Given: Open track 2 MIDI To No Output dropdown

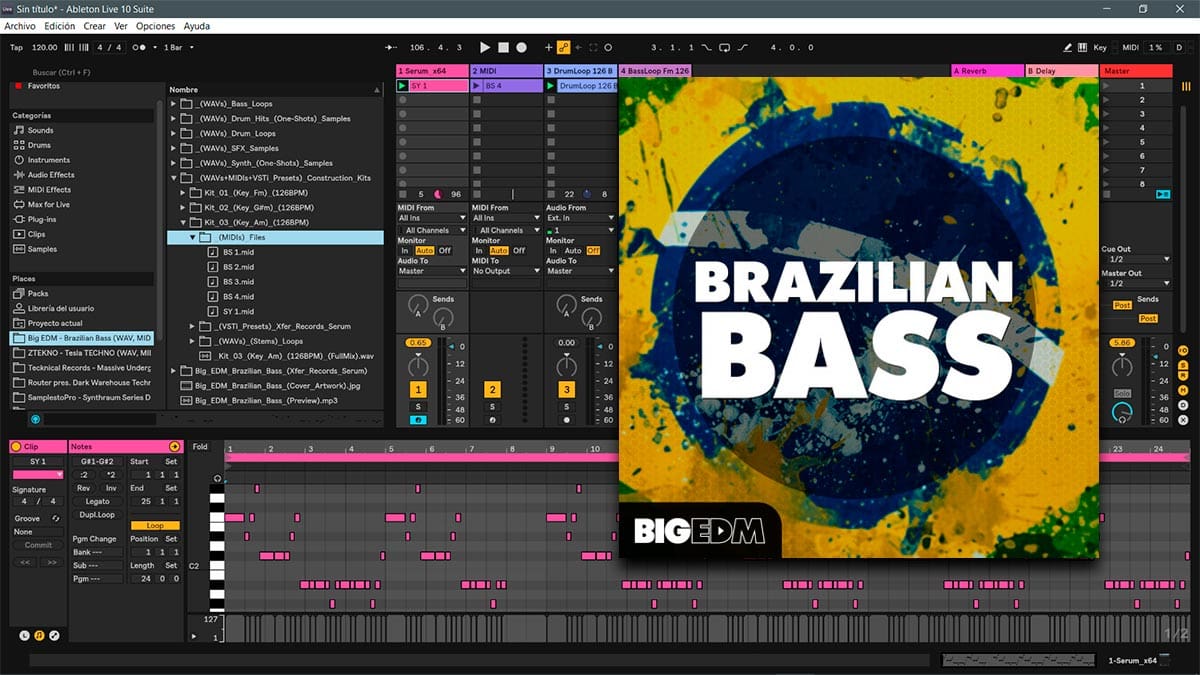Looking at the screenshot, I should tap(506, 271).
